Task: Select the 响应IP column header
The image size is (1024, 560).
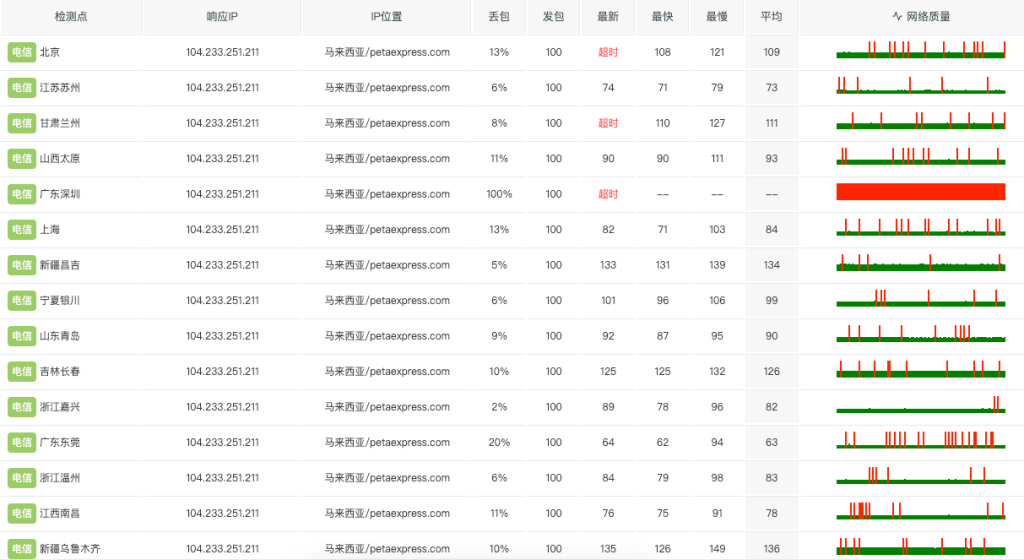Action: 222,17
